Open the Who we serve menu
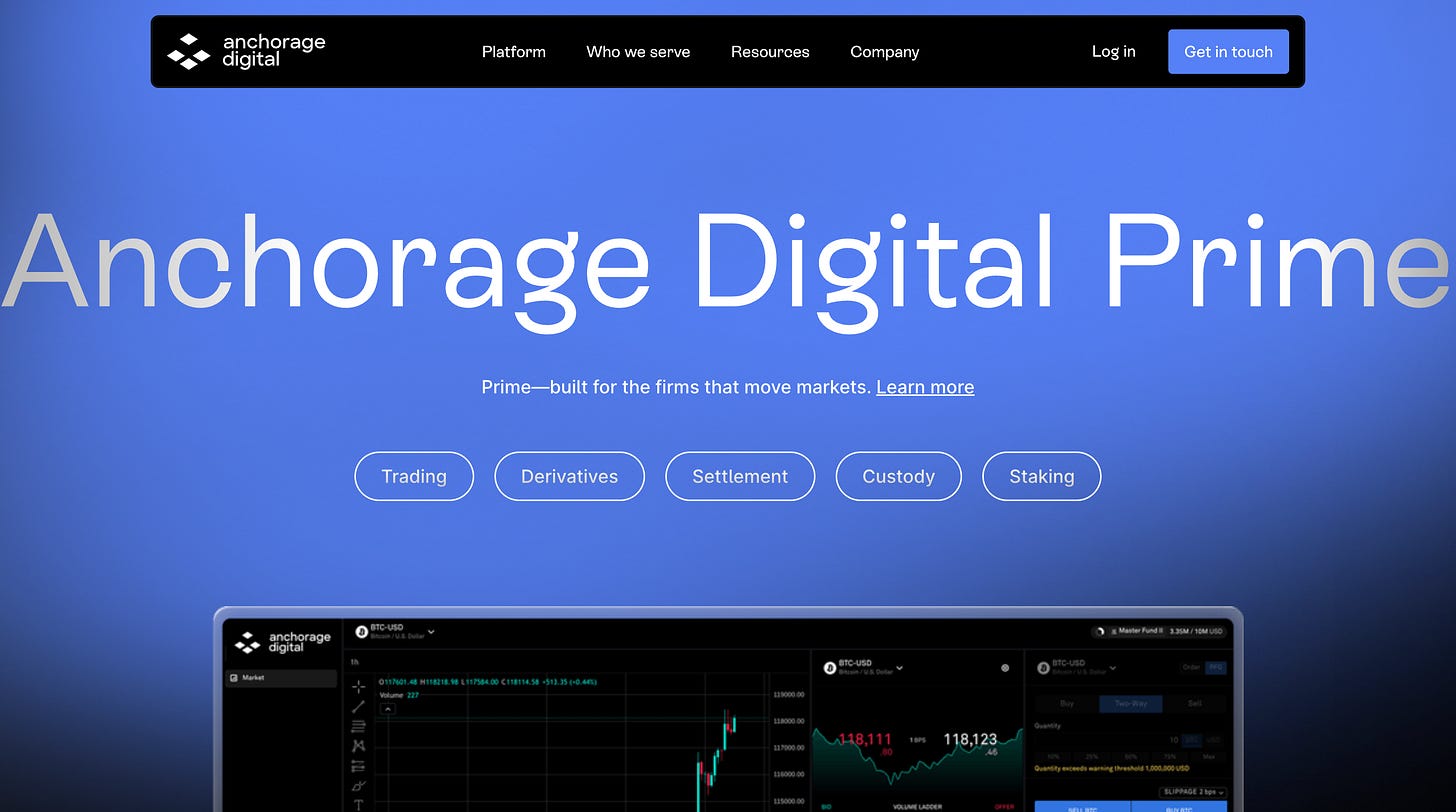1456x812 pixels. click(x=638, y=51)
